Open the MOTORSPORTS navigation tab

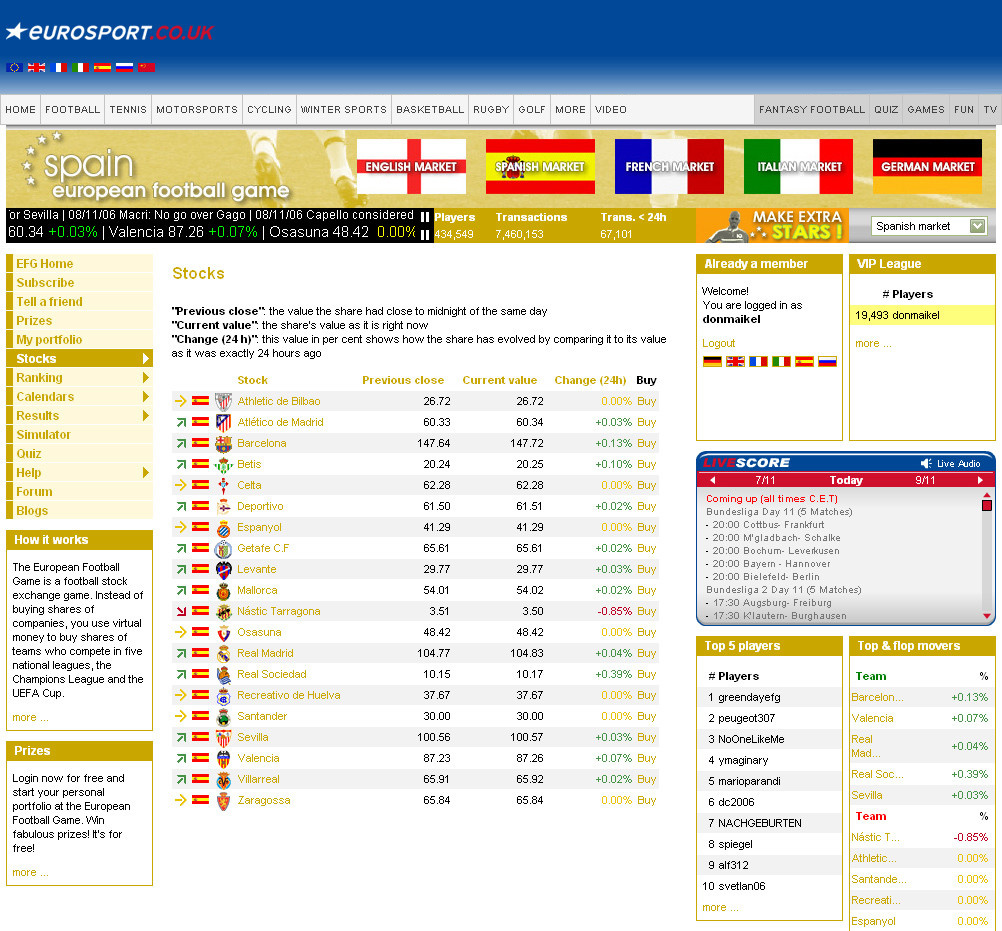tap(197, 109)
